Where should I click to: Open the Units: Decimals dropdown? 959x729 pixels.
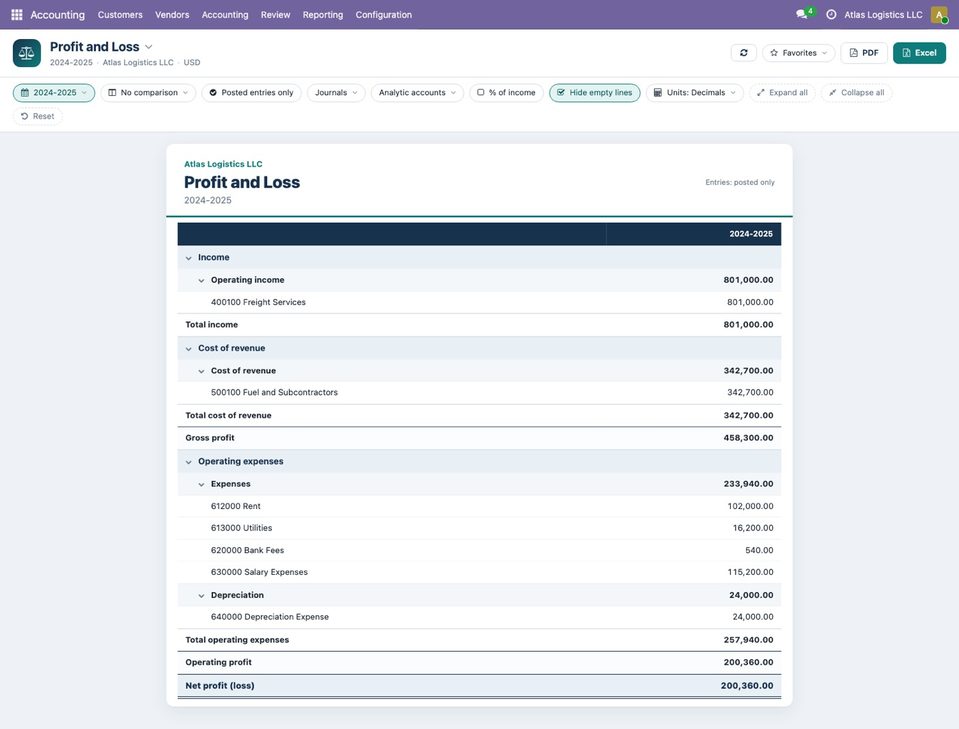pyautogui.click(x=695, y=93)
